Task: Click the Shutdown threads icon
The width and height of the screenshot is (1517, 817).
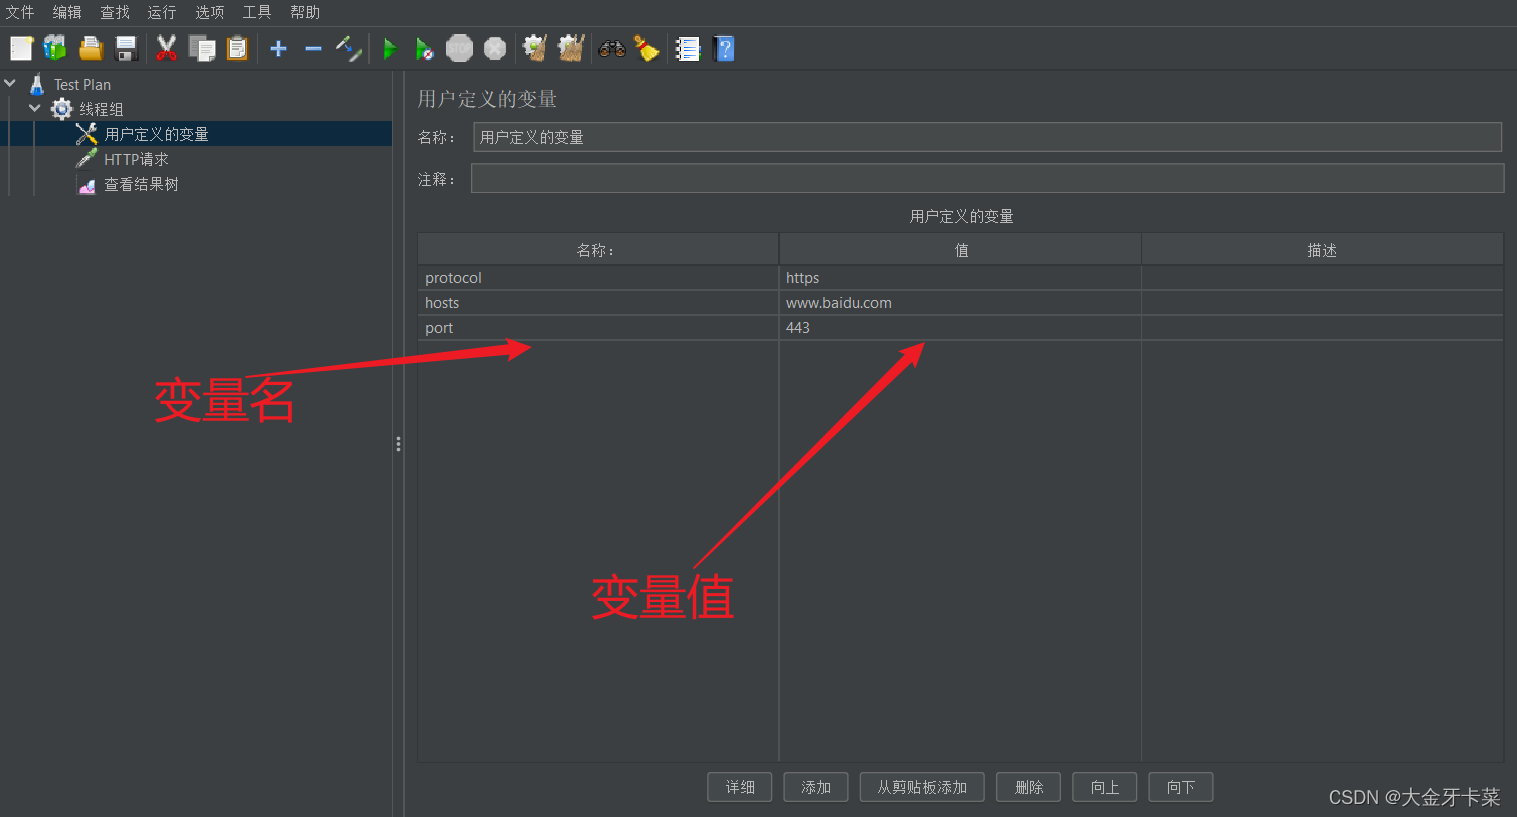Action: [x=495, y=48]
